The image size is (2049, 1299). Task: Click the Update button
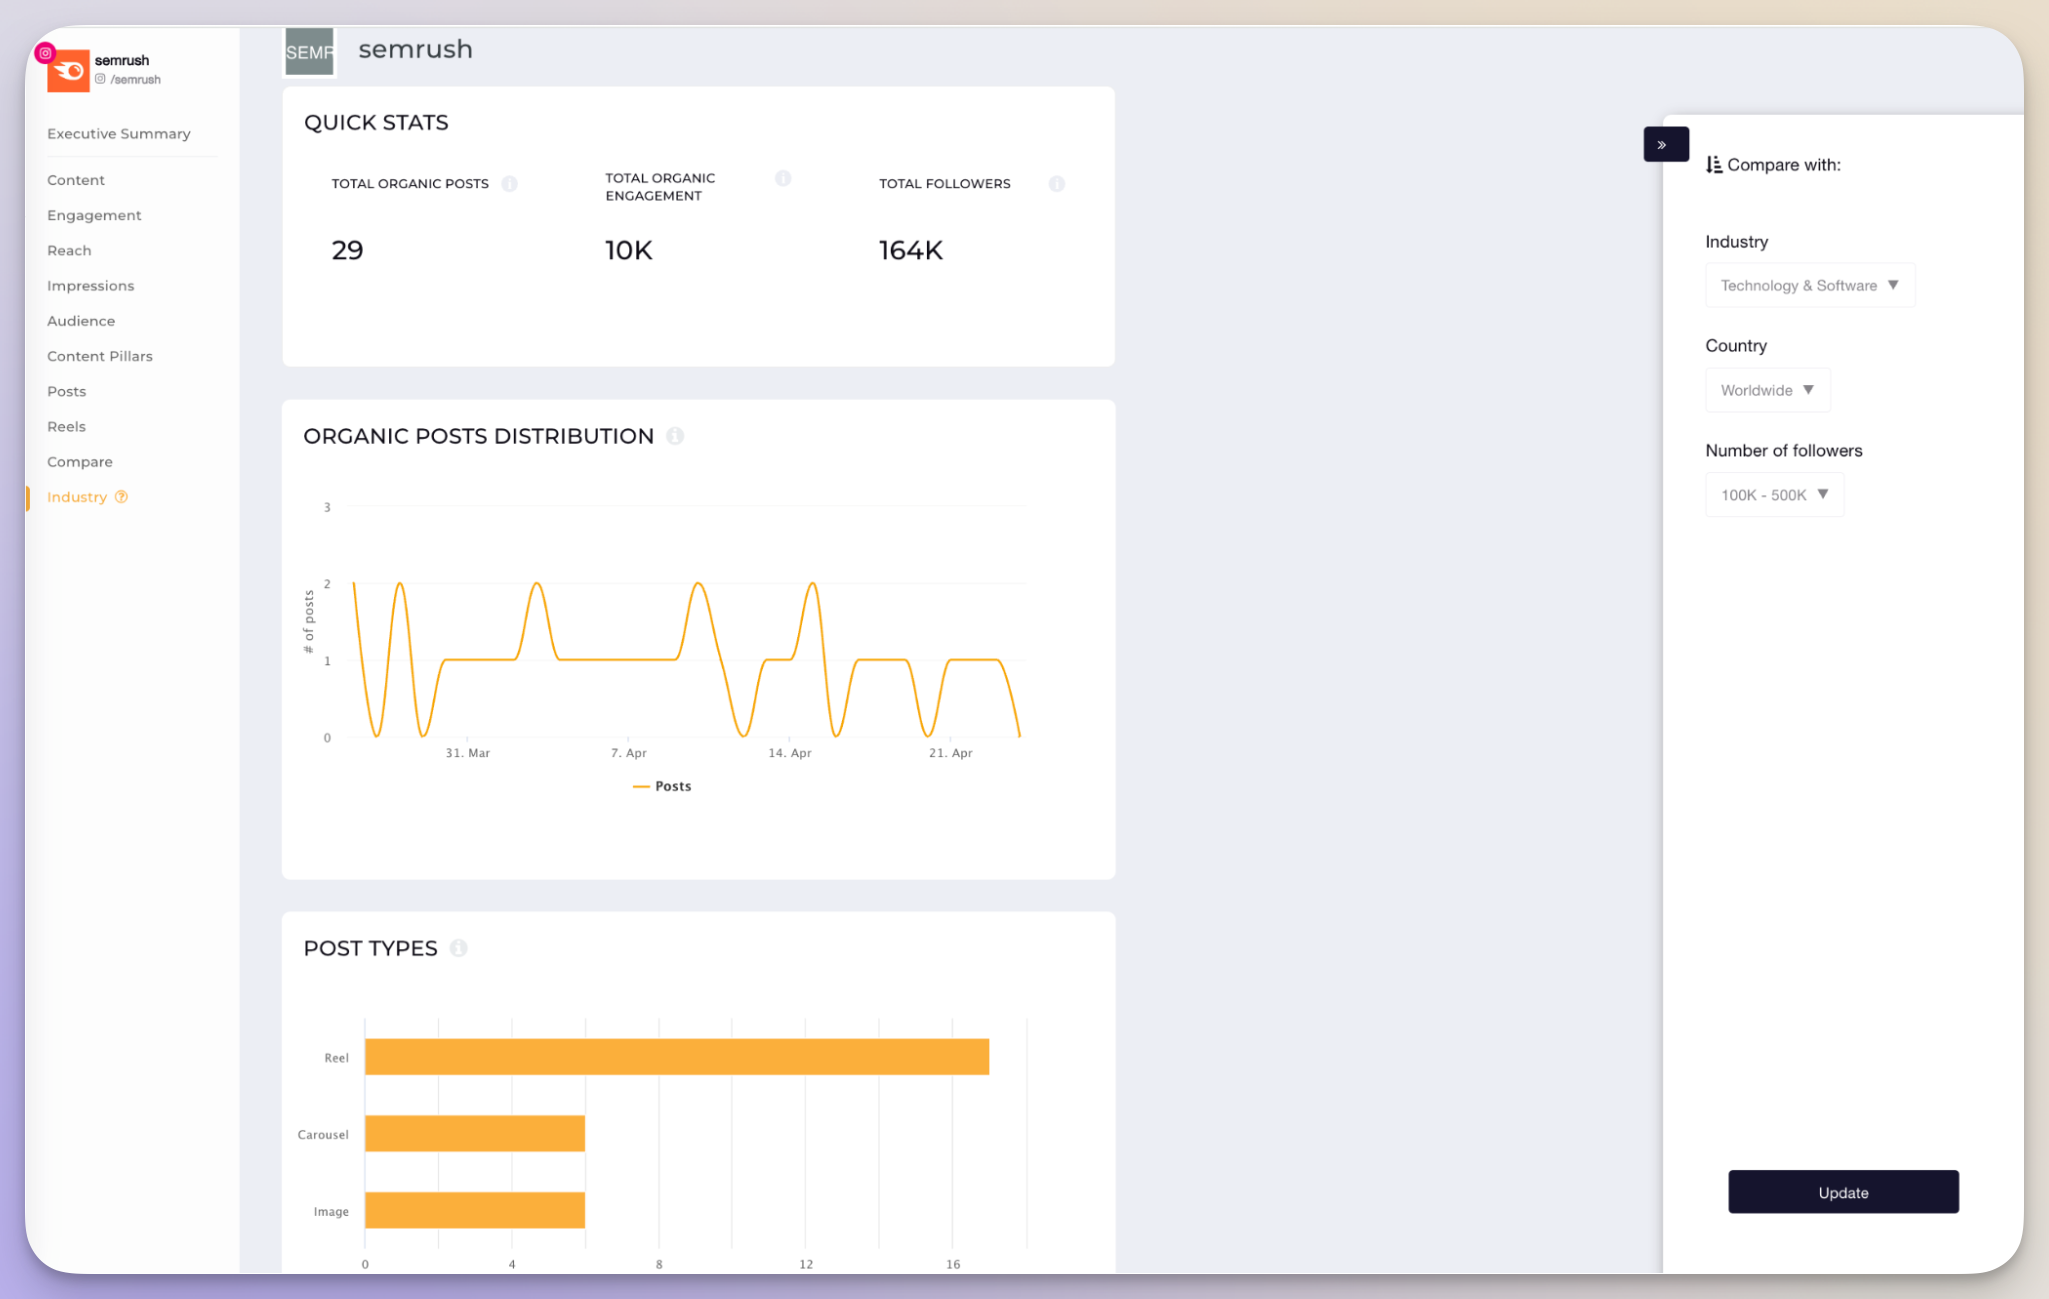[x=1843, y=1192]
